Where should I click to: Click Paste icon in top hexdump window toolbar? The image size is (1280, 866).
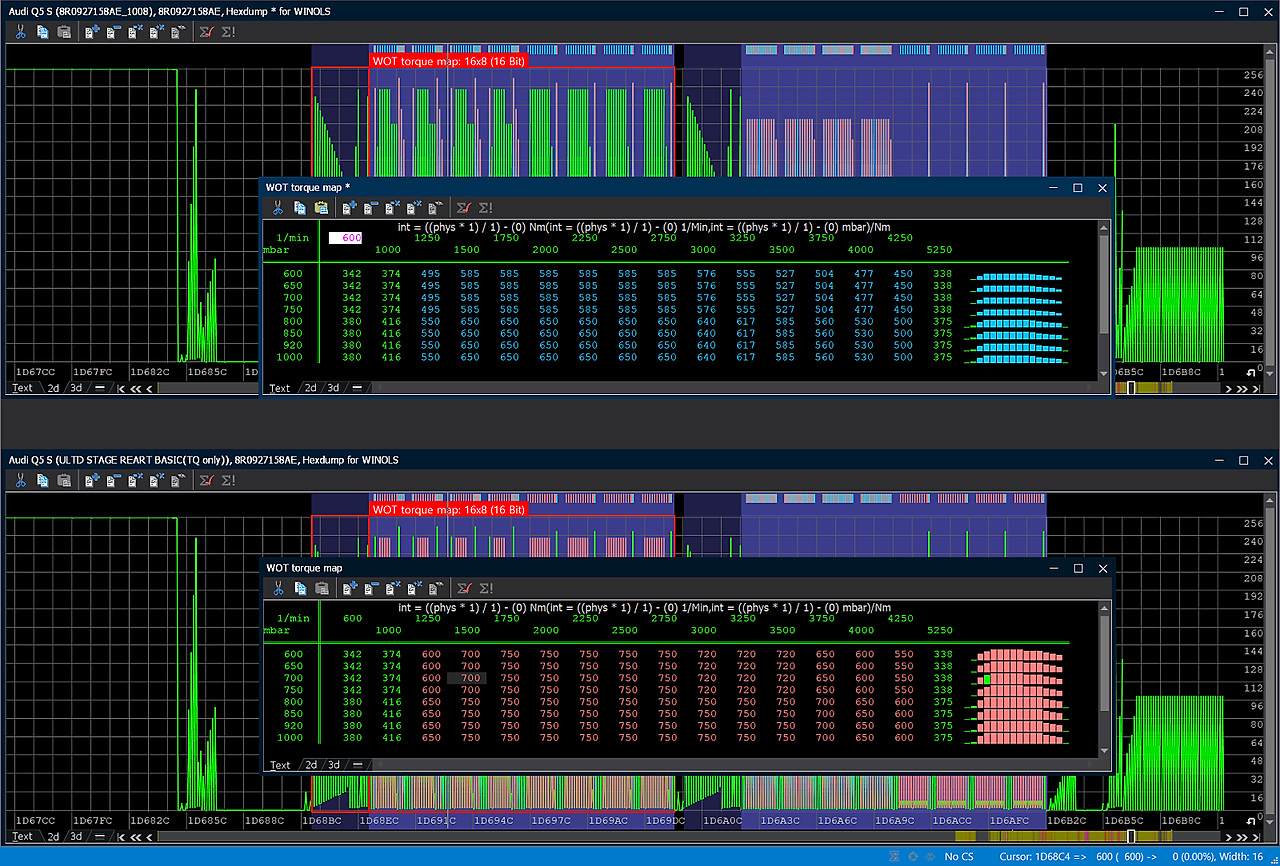coord(64,32)
